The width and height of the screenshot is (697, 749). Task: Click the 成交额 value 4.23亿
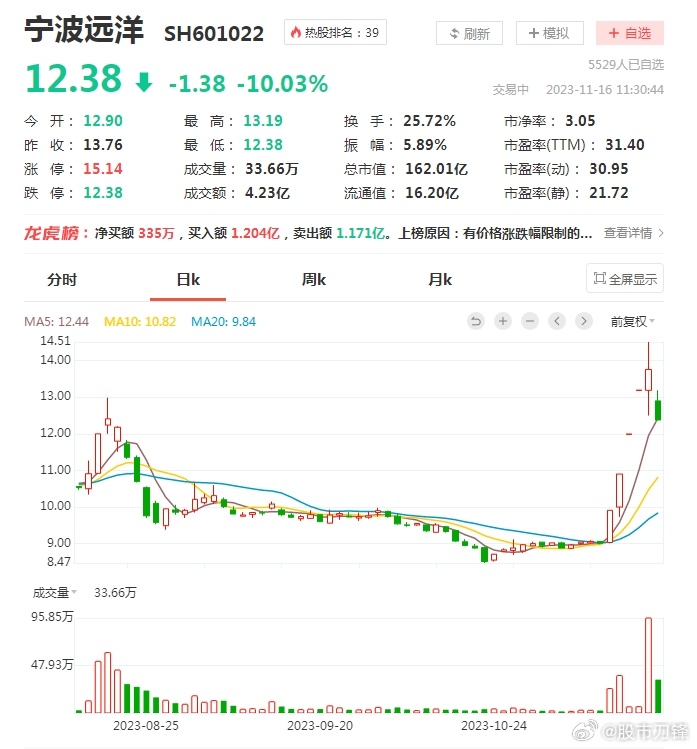pos(268,193)
